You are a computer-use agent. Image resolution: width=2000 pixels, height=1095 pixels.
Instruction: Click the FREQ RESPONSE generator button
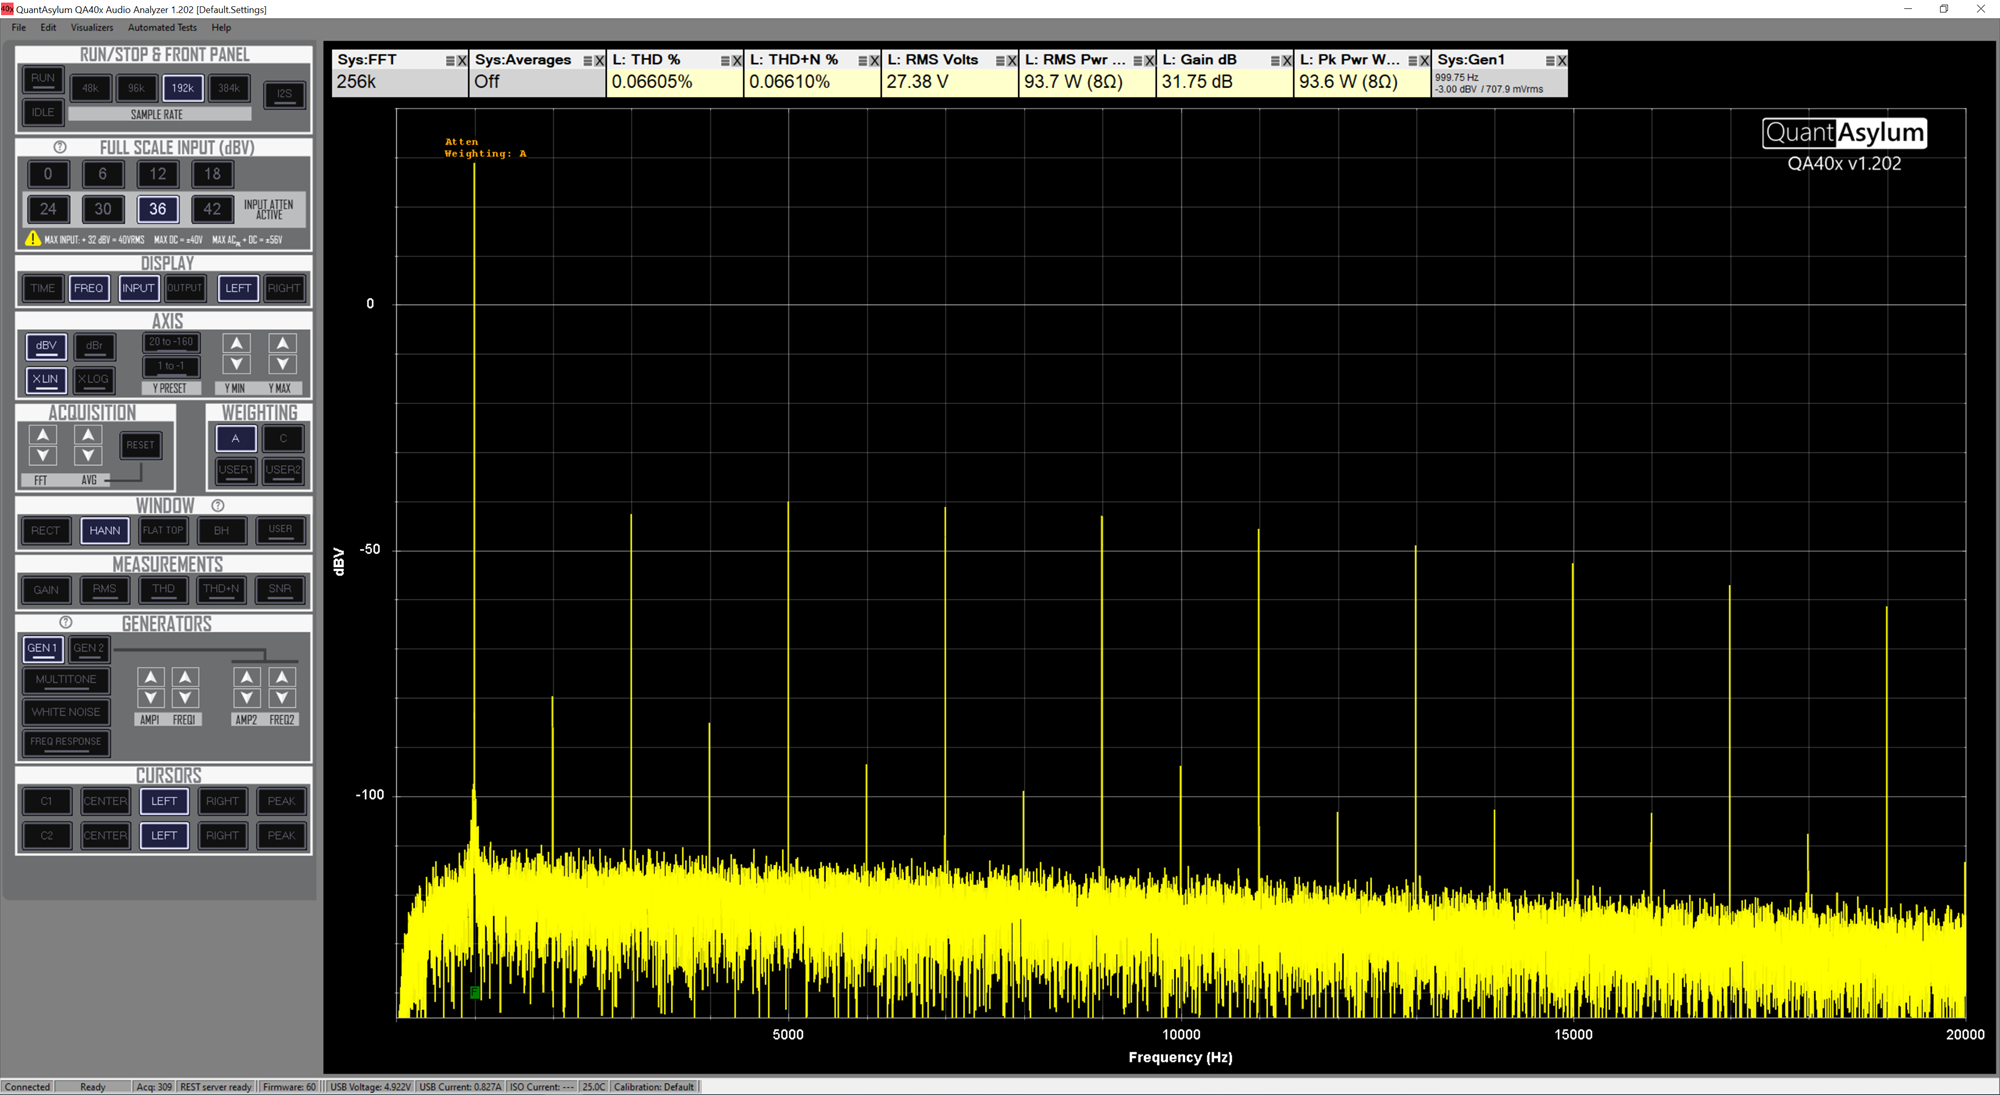[x=66, y=742]
